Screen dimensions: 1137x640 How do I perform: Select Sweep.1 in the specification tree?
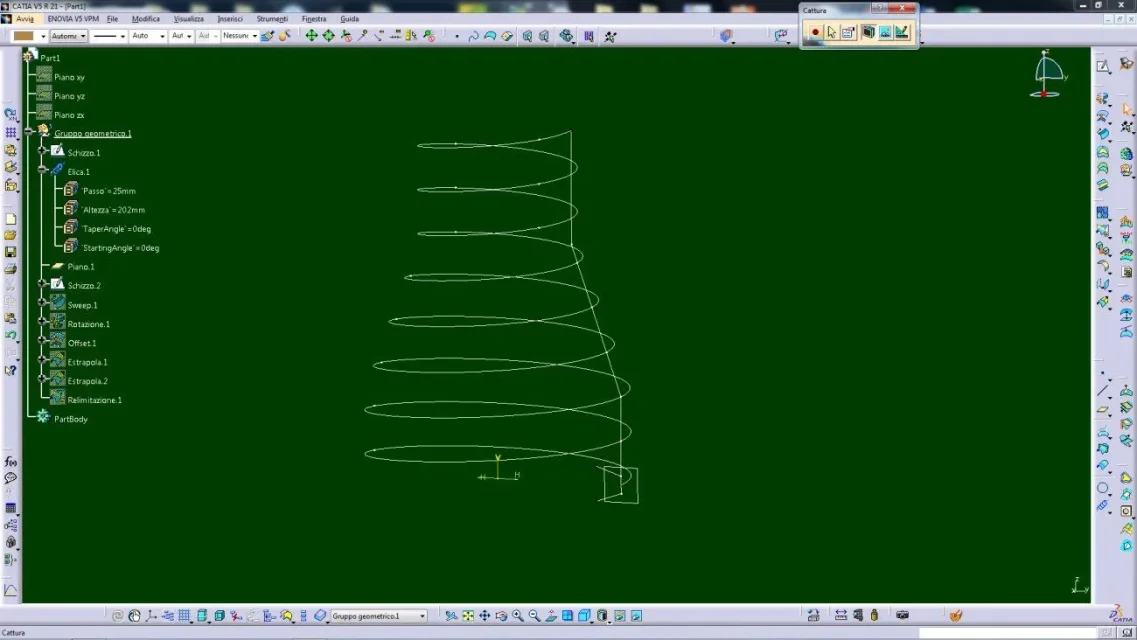coord(82,304)
